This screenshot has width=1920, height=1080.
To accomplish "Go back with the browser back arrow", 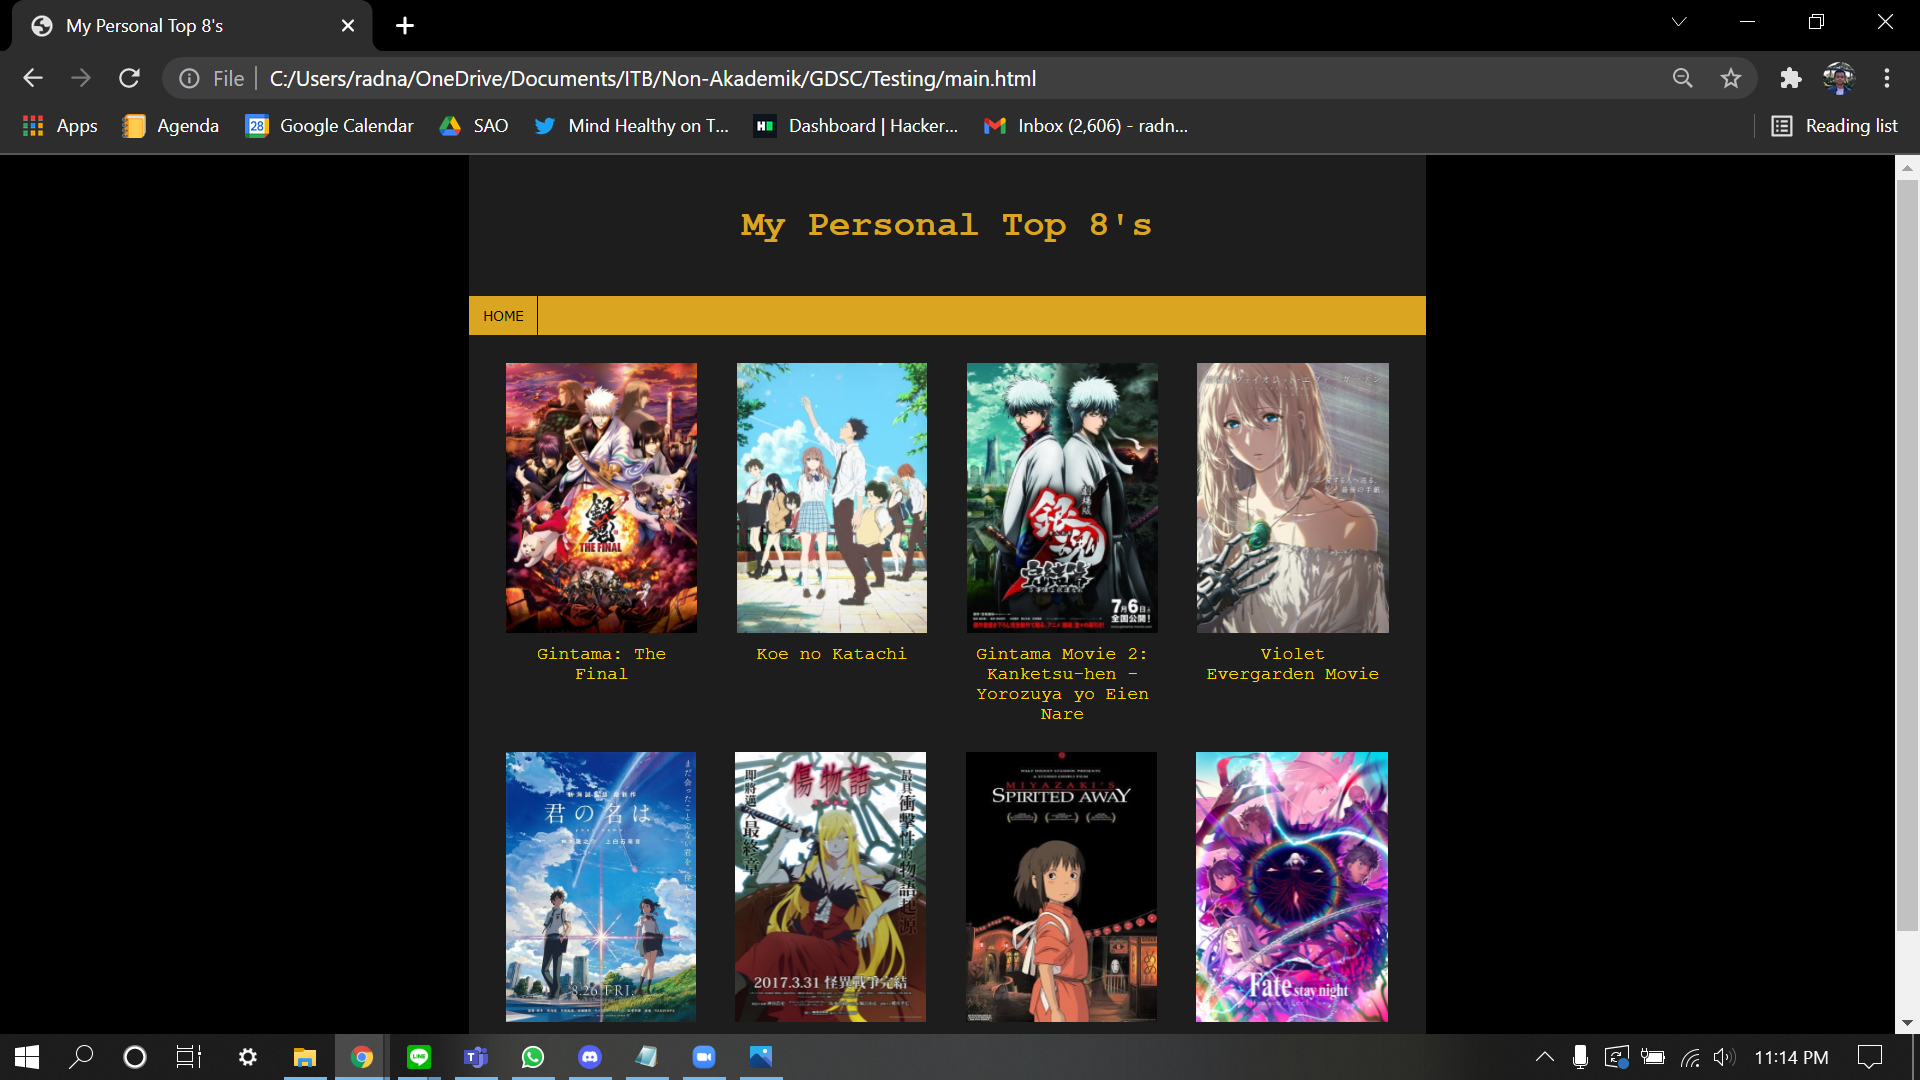I will (33, 78).
